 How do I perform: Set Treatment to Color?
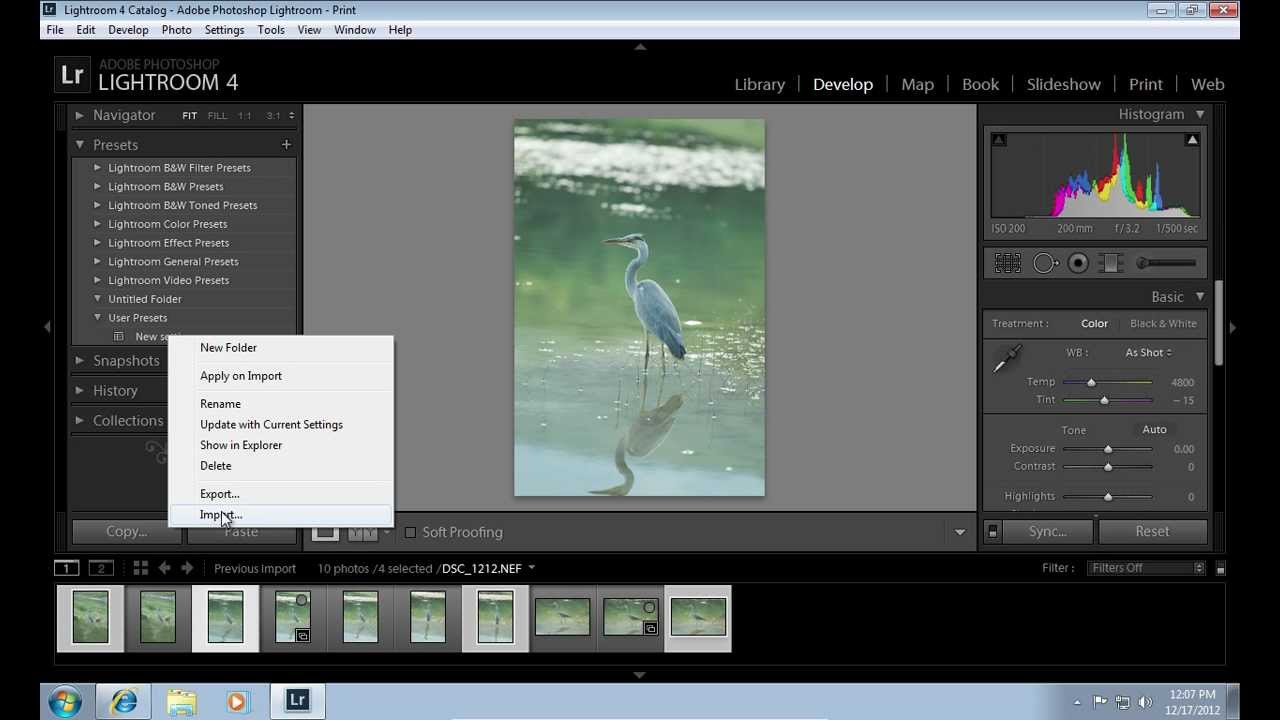pyautogui.click(x=1094, y=323)
